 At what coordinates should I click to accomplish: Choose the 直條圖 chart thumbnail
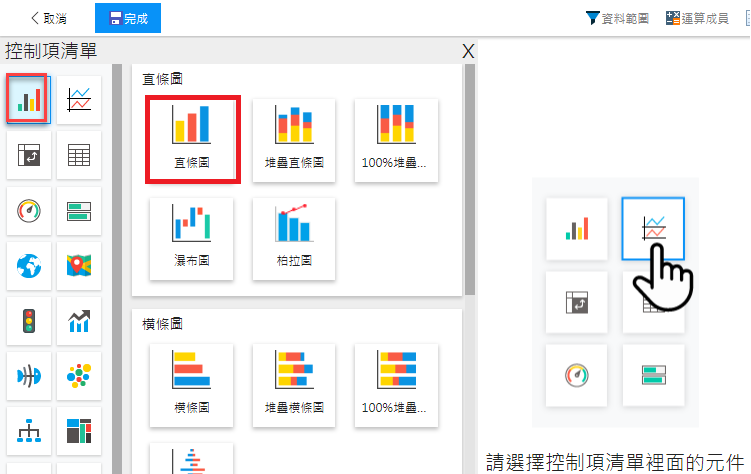point(192,139)
